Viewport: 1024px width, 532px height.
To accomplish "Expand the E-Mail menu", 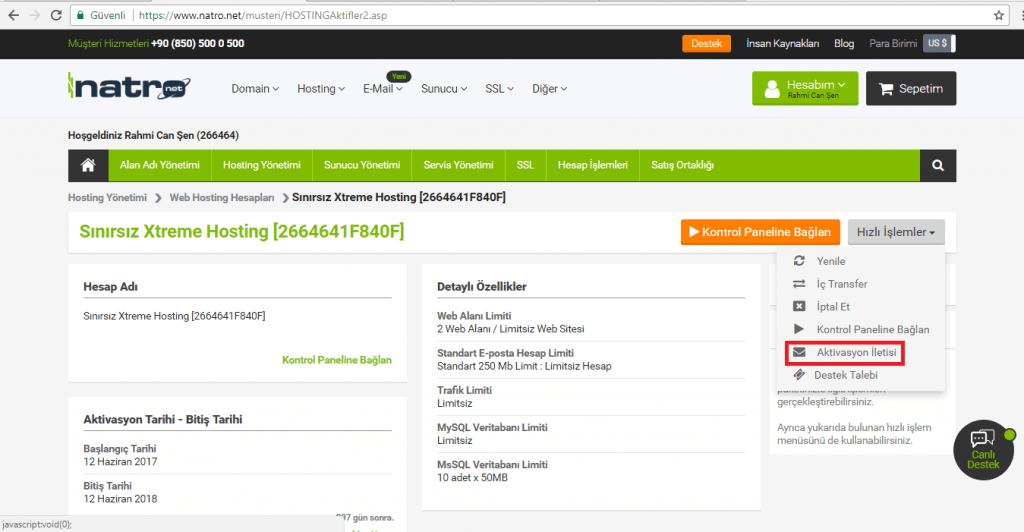I will tap(383, 89).
